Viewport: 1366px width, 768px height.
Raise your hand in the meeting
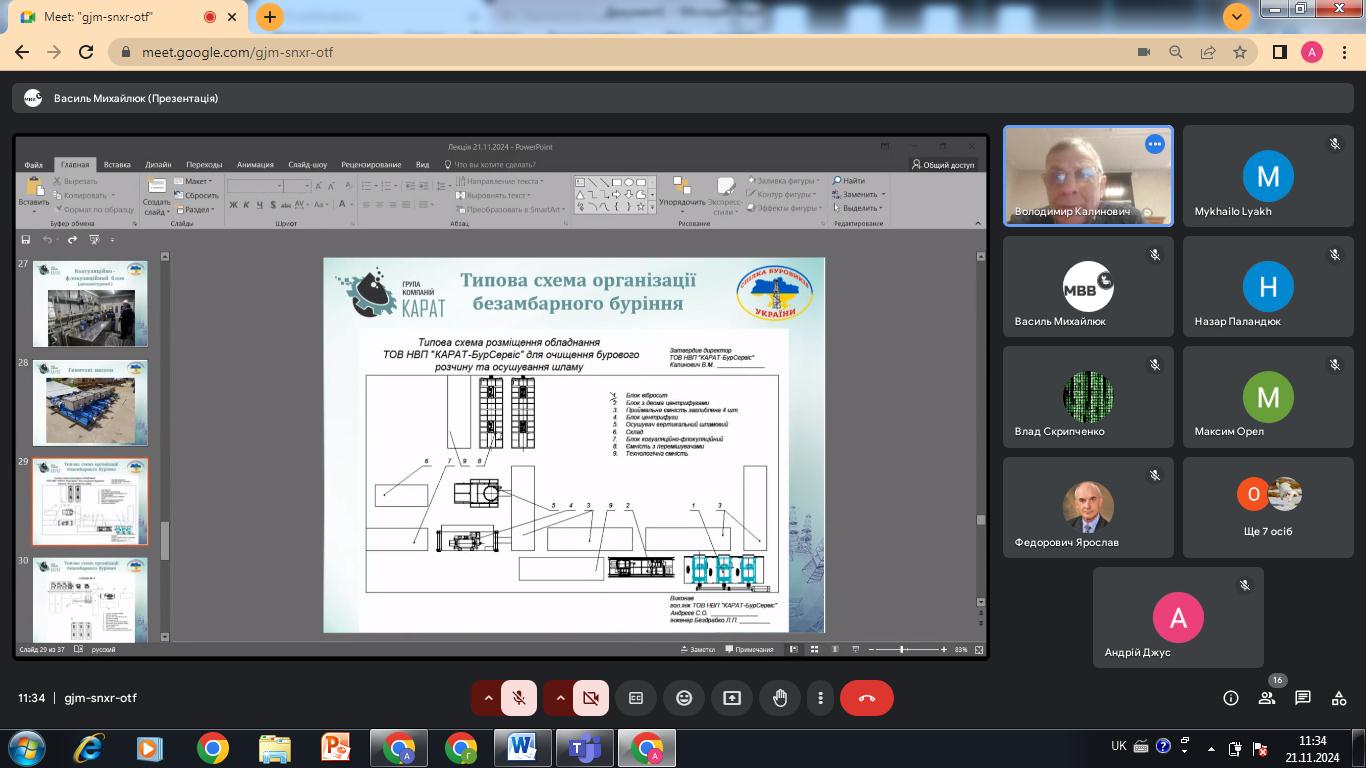pos(780,698)
